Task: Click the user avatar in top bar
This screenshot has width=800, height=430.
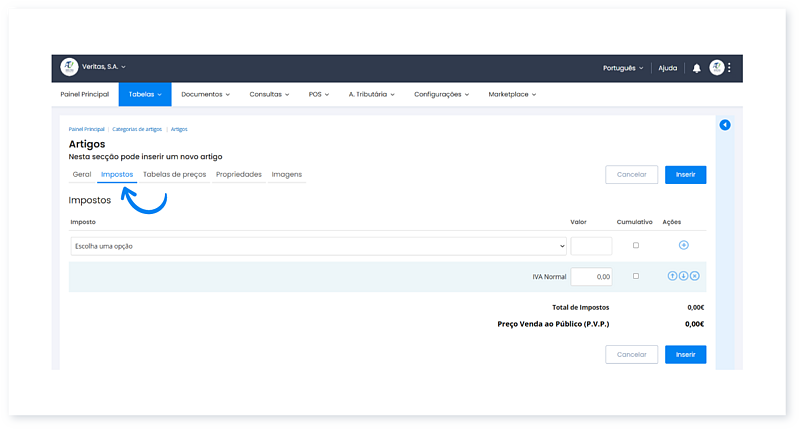Action: (716, 68)
